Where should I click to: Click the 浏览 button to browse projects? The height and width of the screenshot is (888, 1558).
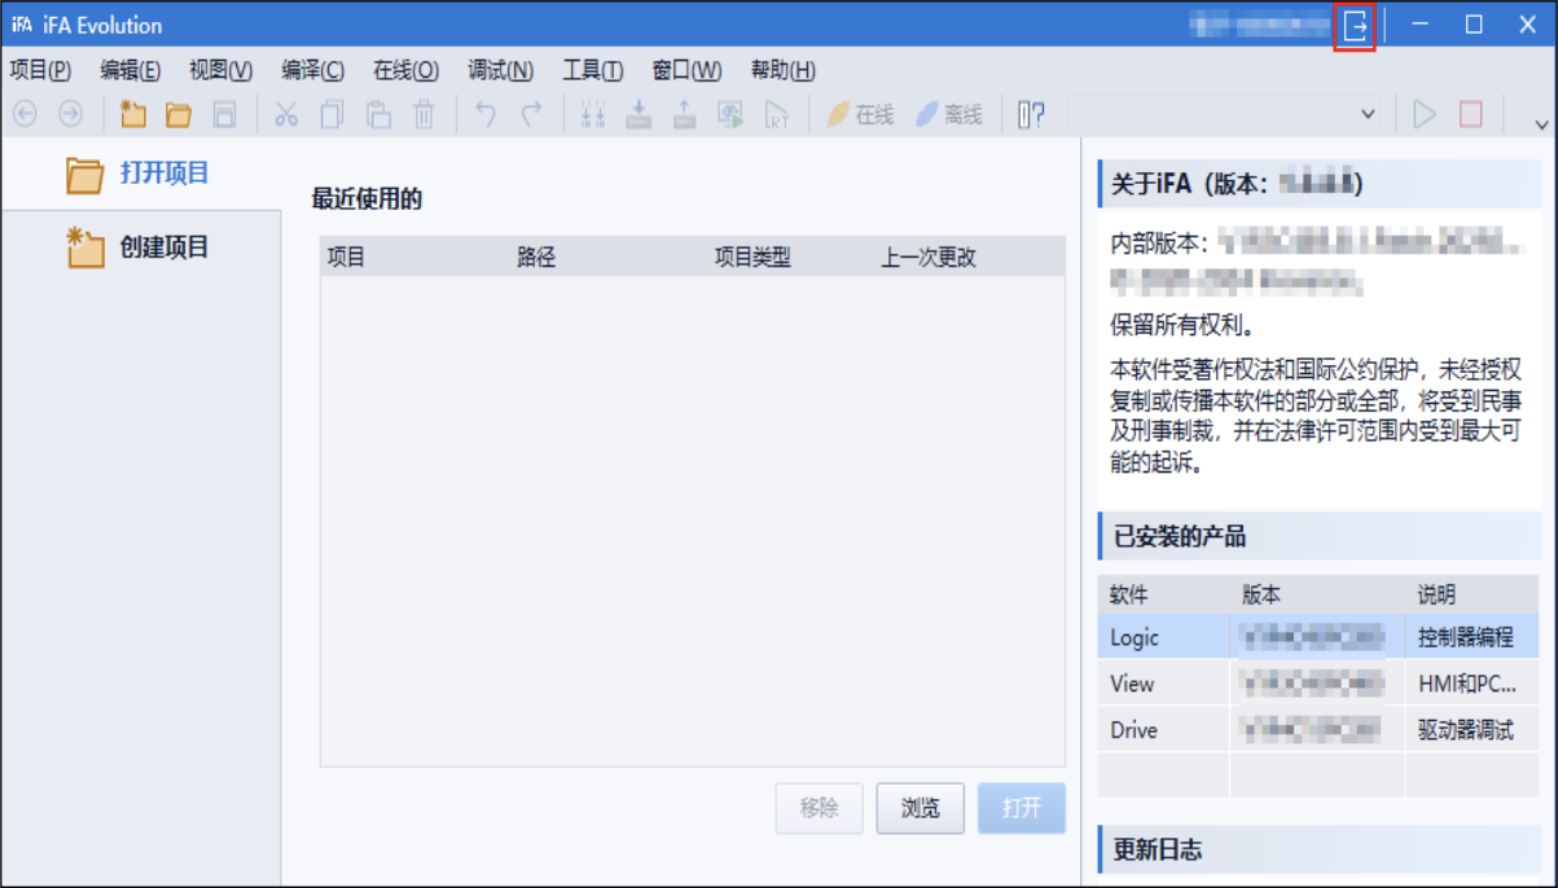919,808
